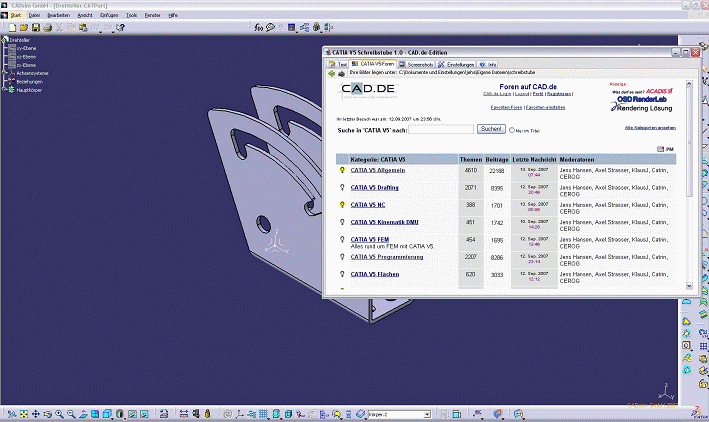The height and width of the screenshot is (422, 709).
Task: Open the CATIA V5 Flächen forum link
Action: [x=375, y=275]
